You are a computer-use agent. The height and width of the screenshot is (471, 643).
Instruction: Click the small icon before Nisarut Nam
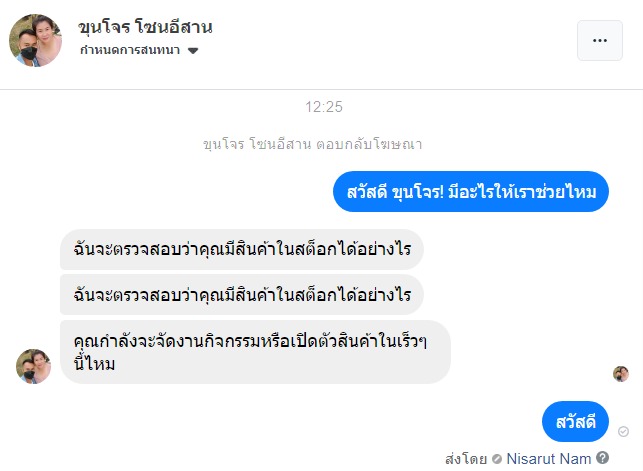tap(497, 459)
